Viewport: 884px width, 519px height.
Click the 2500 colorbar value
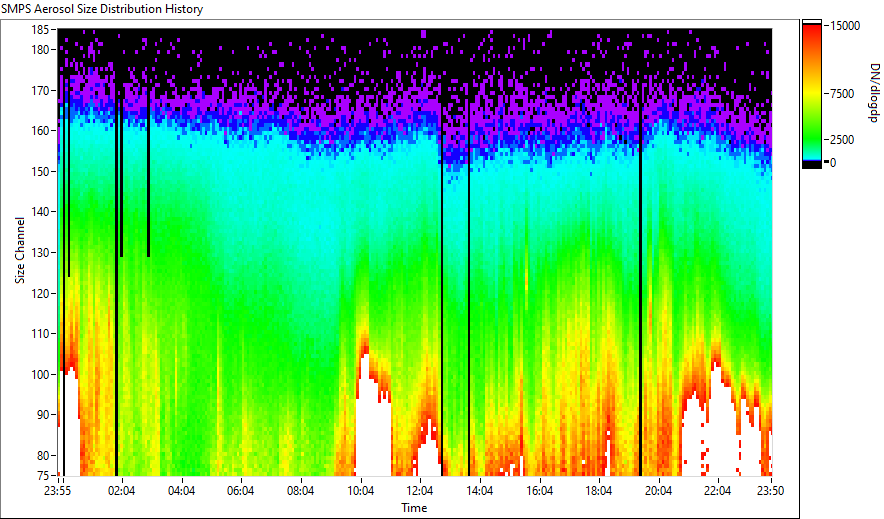[842, 140]
